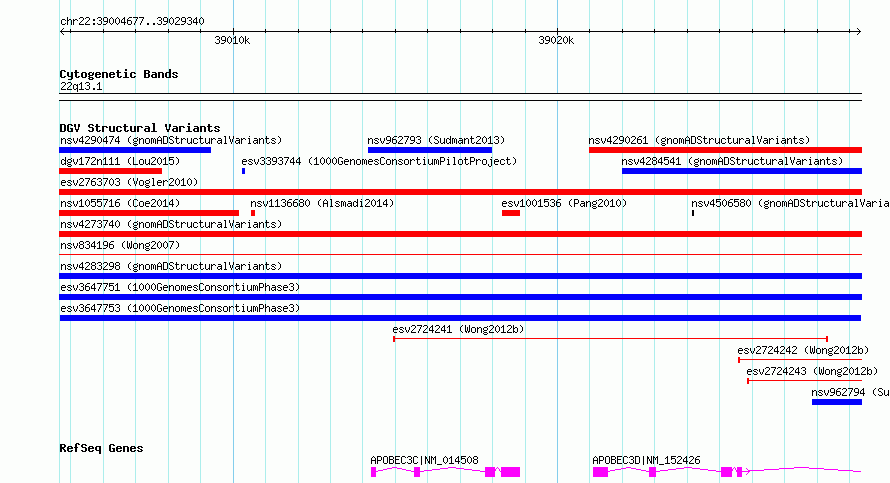Open the Cytogenetic Bands track title
This screenshot has width=890, height=483.
tap(119, 74)
